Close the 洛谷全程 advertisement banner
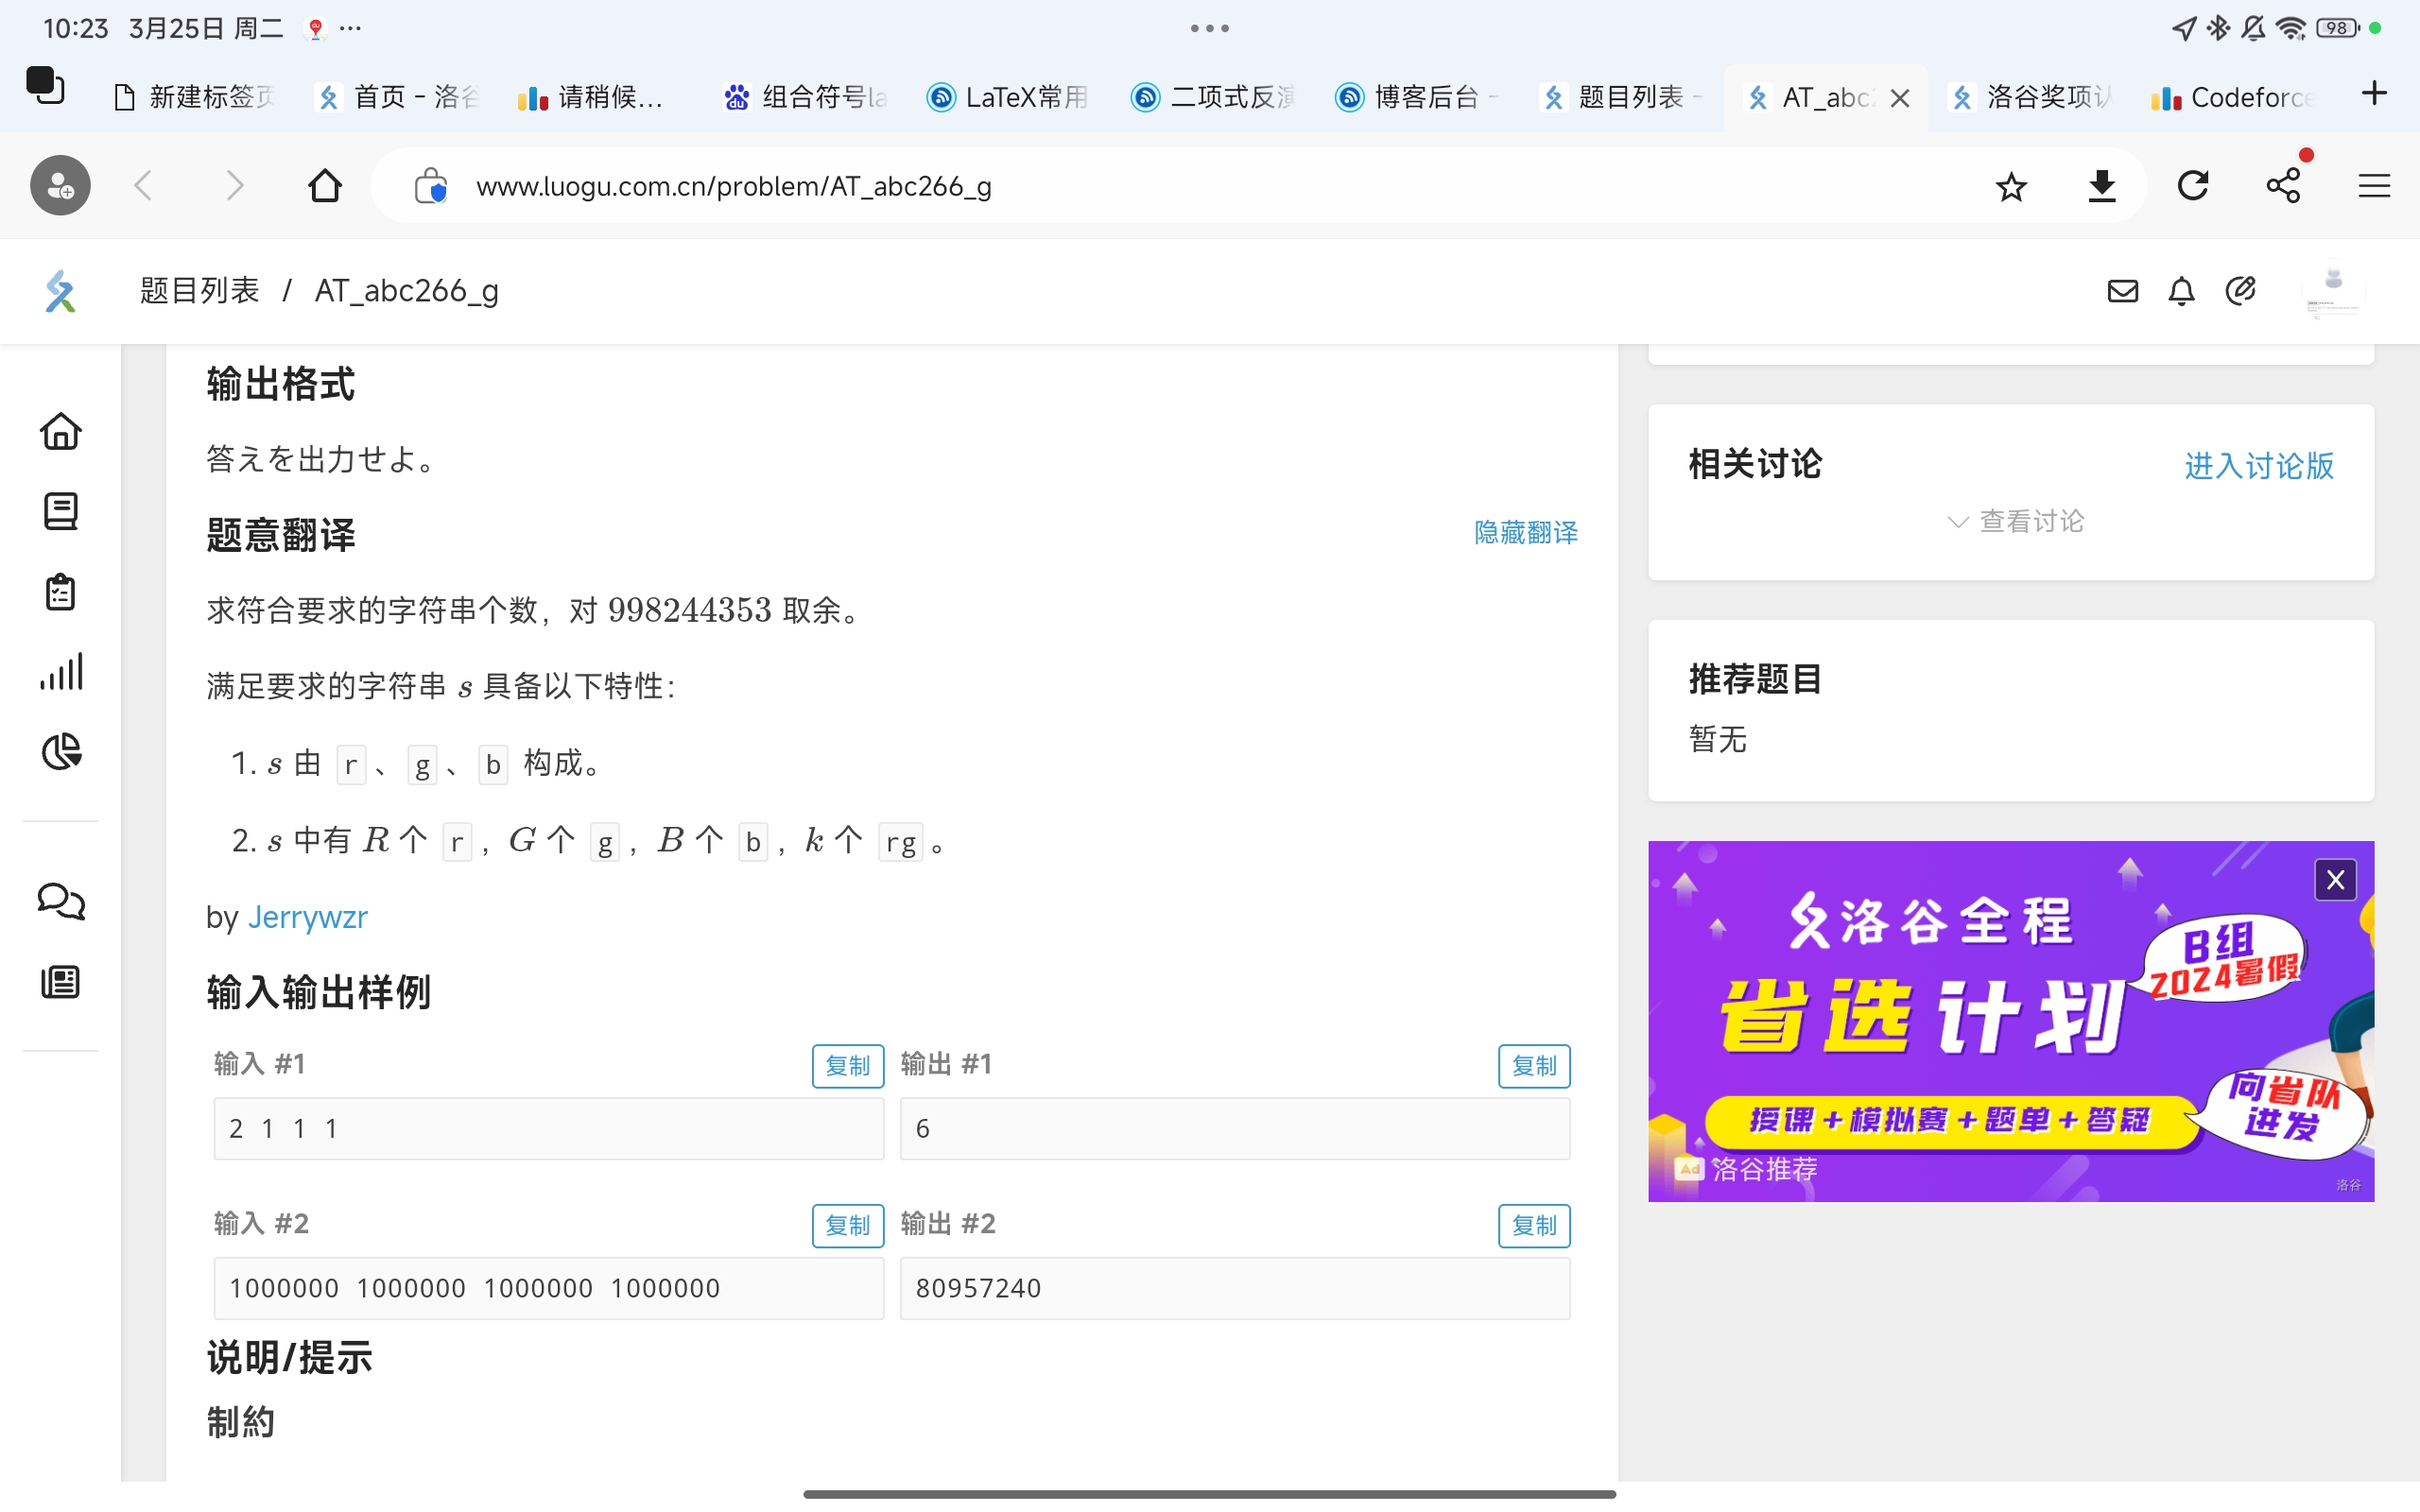Image resolution: width=2420 pixels, height=1512 pixels. pos(2335,880)
